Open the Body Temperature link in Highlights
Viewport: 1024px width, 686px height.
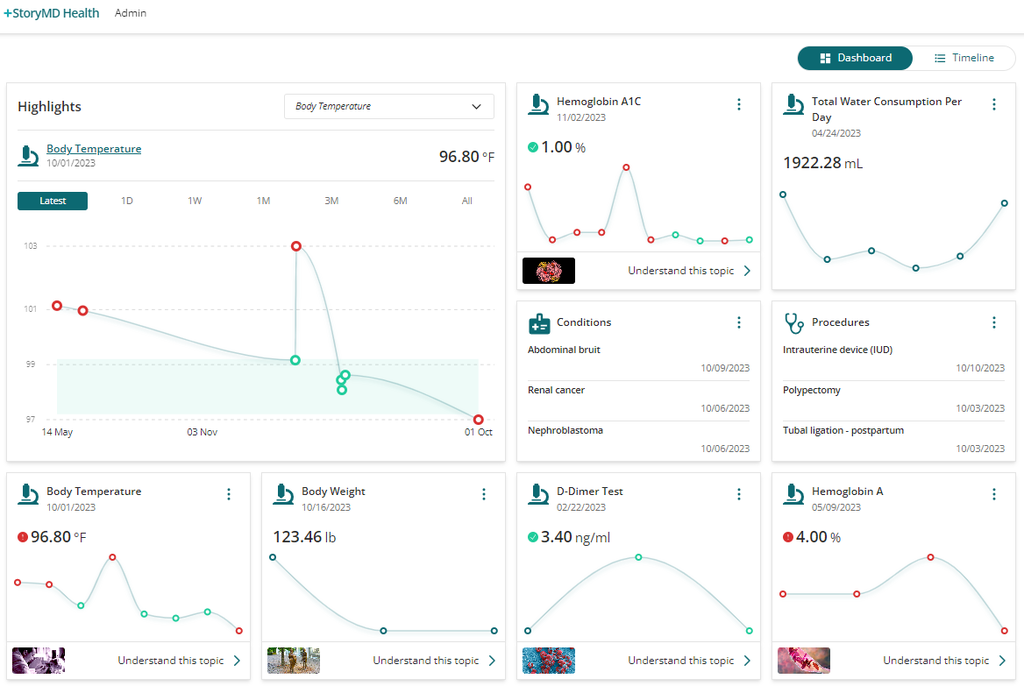pyautogui.click(x=94, y=149)
